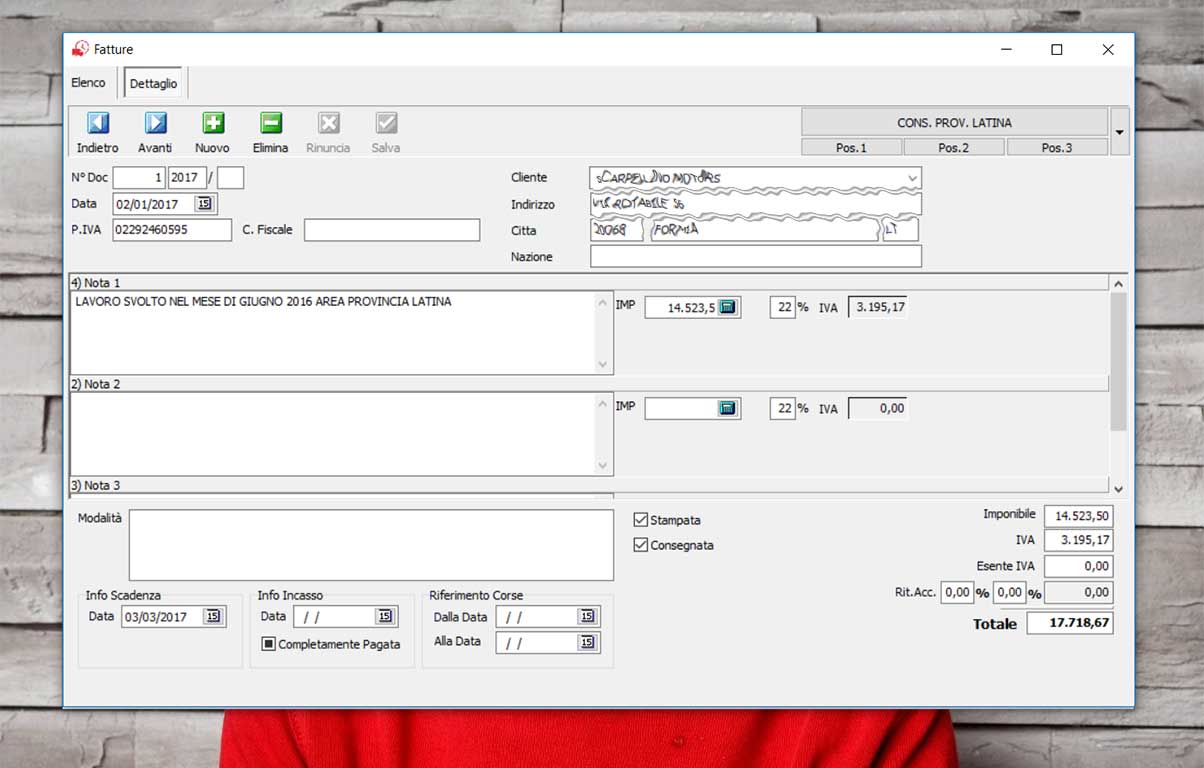The height and width of the screenshot is (768, 1204).
Task: Click the document Data field showing 02/01/2017
Action: pyautogui.click(x=154, y=204)
